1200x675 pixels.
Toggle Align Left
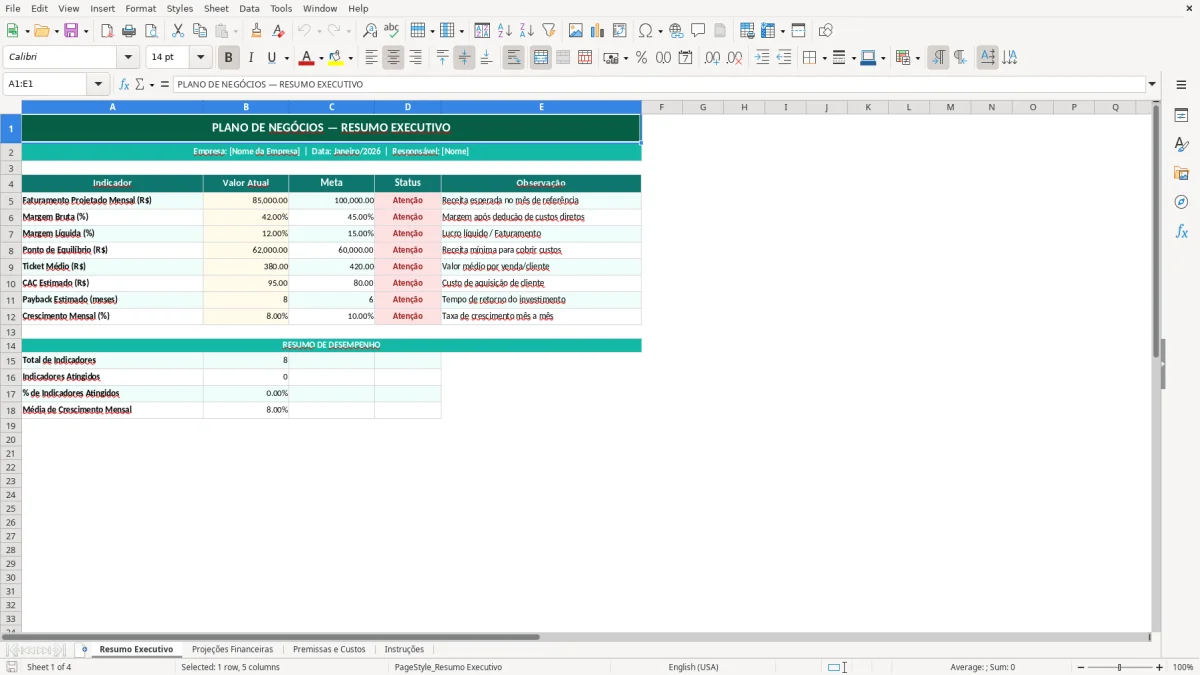tap(371, 58)
